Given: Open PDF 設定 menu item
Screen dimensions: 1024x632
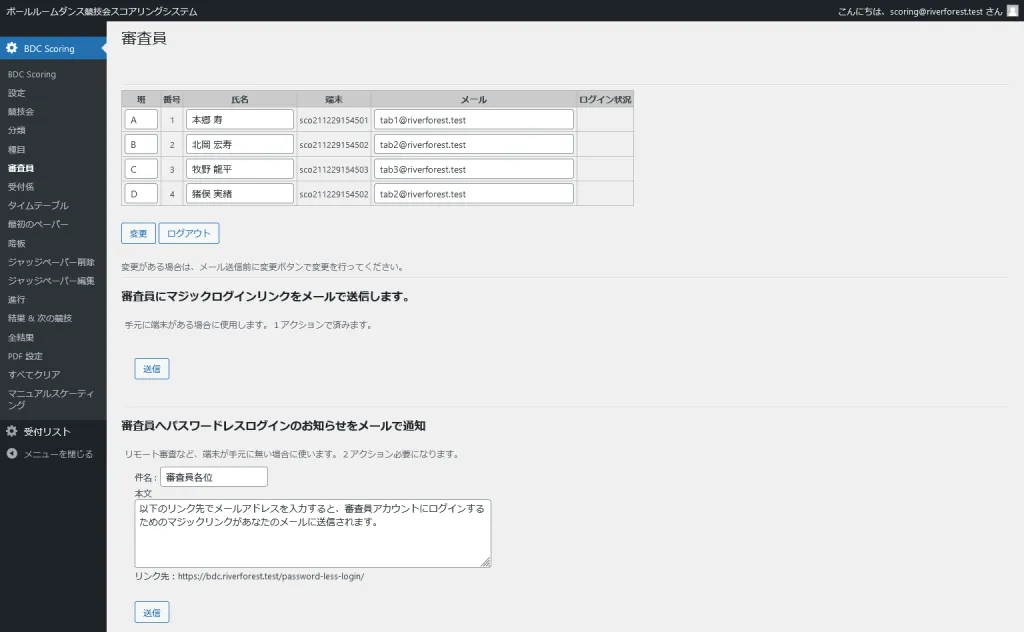Looking at the screenshot, I should [25, 356].
